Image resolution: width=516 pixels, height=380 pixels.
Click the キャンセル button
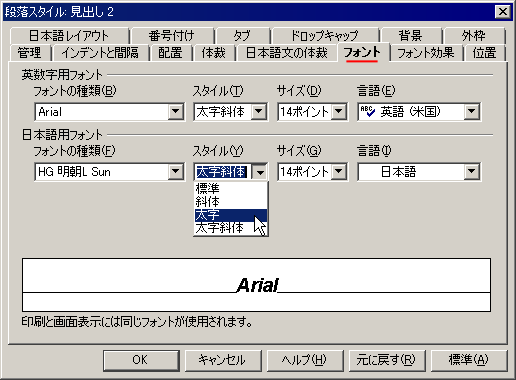click(x=223, y=360)
